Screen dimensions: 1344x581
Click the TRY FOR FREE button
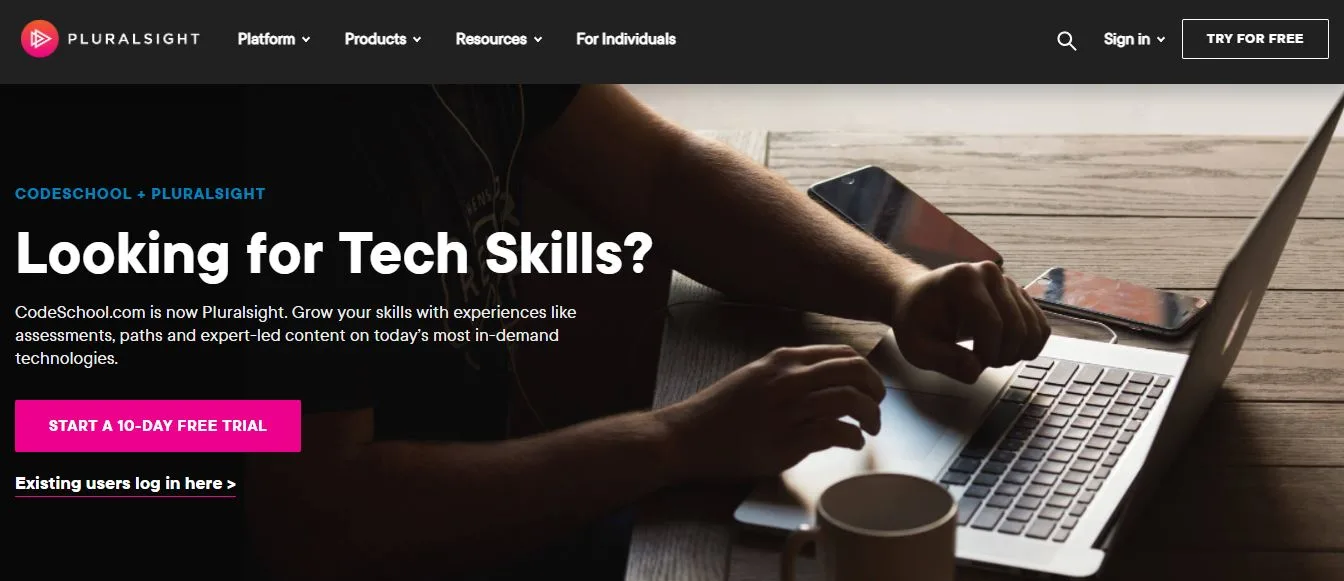tap(1255, 39)
